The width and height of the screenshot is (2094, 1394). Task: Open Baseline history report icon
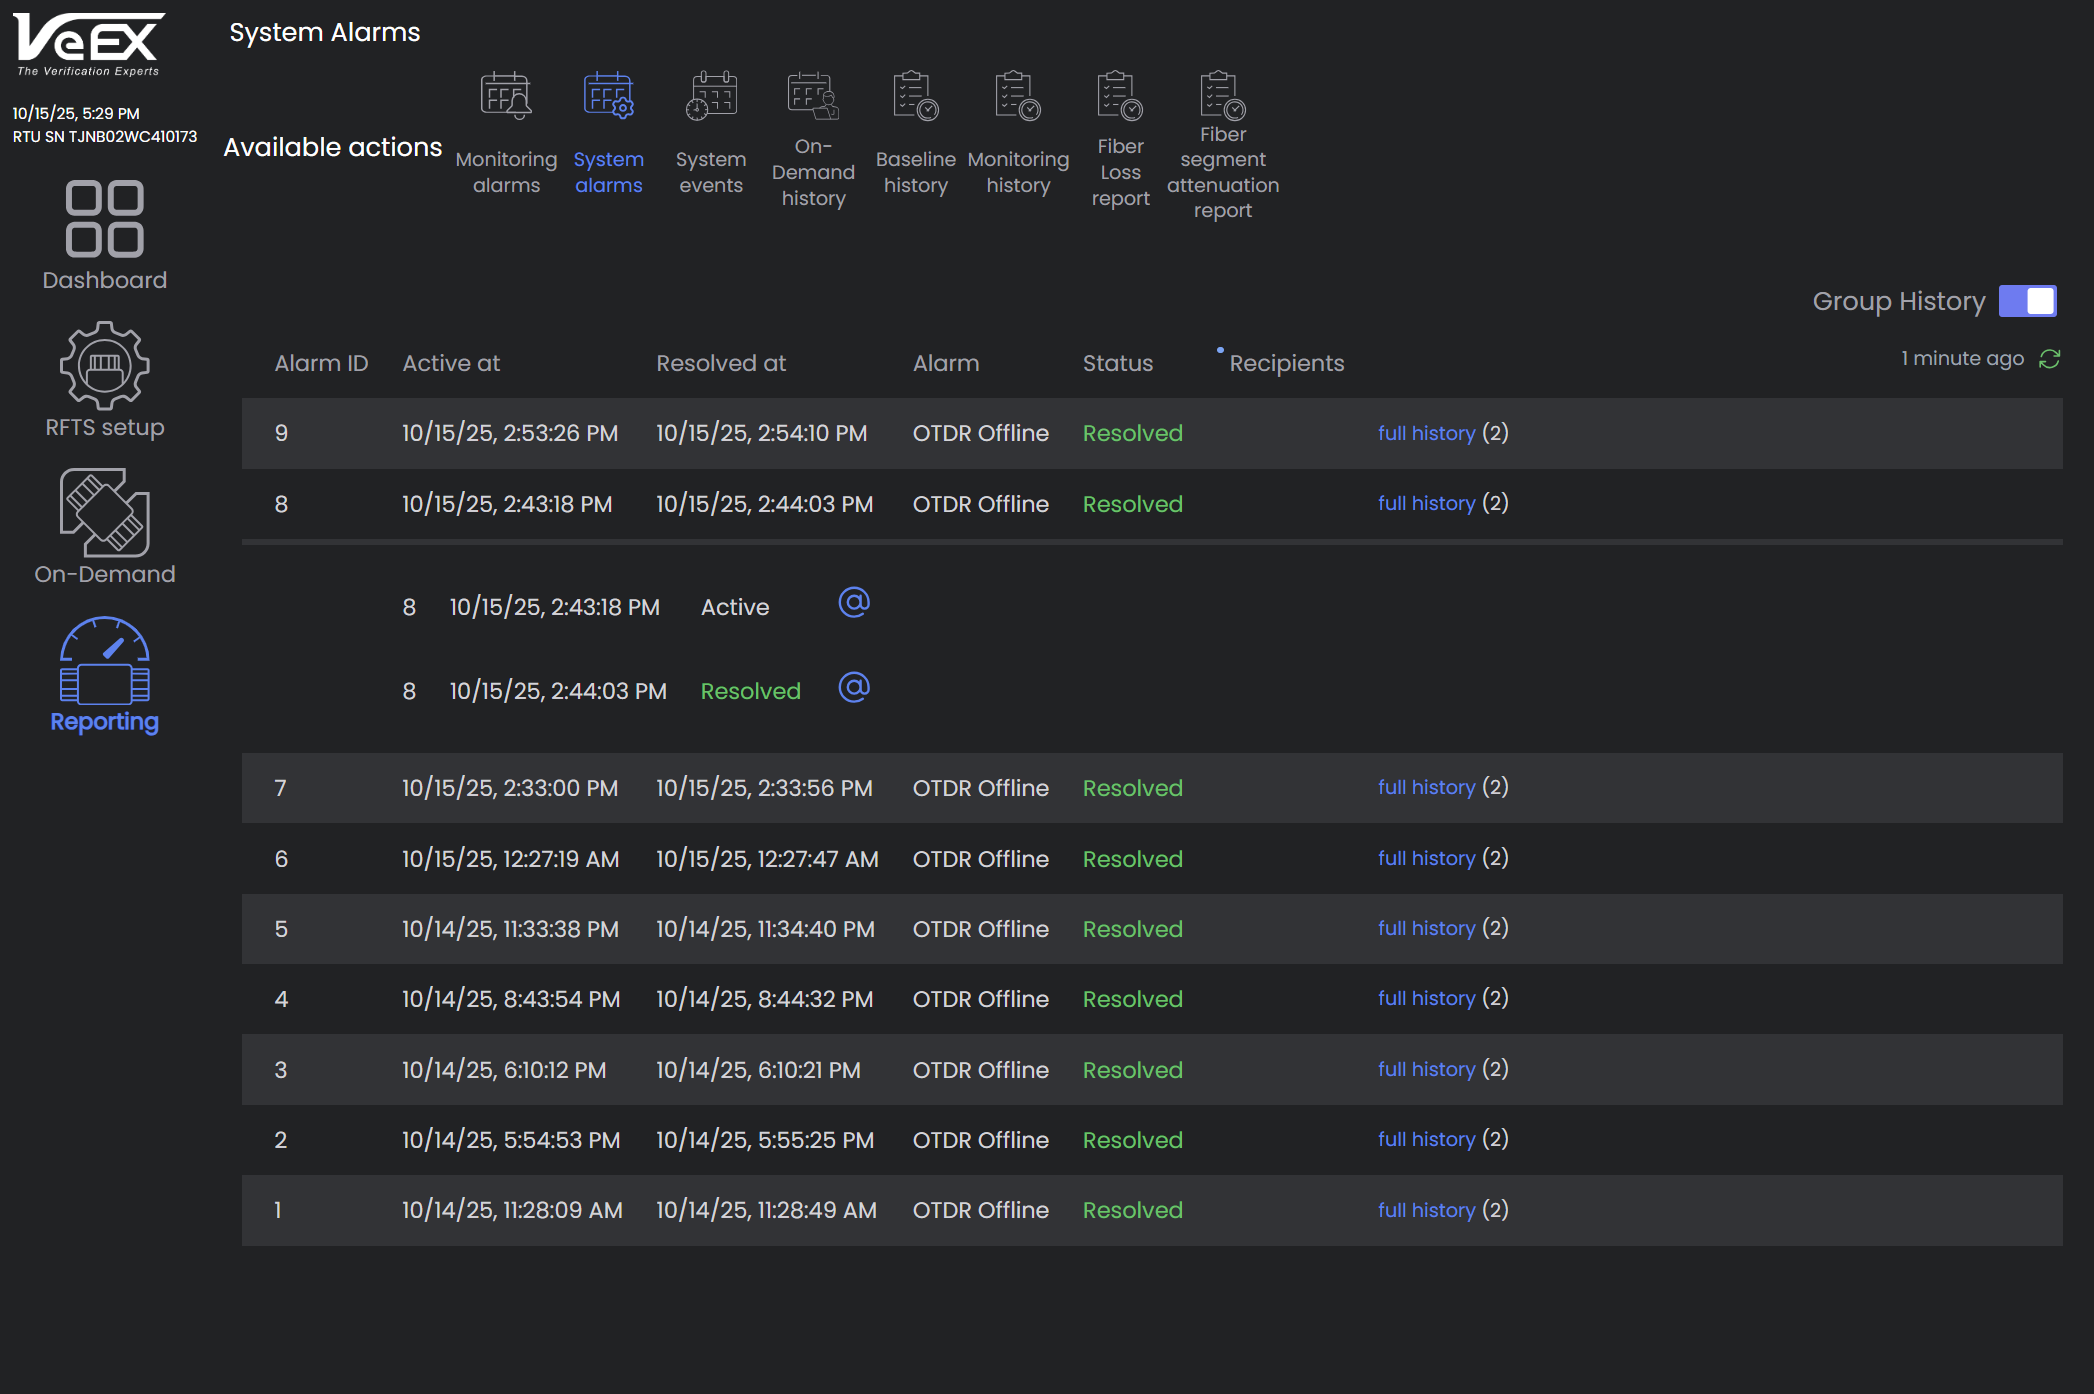[x=915, y=97]
